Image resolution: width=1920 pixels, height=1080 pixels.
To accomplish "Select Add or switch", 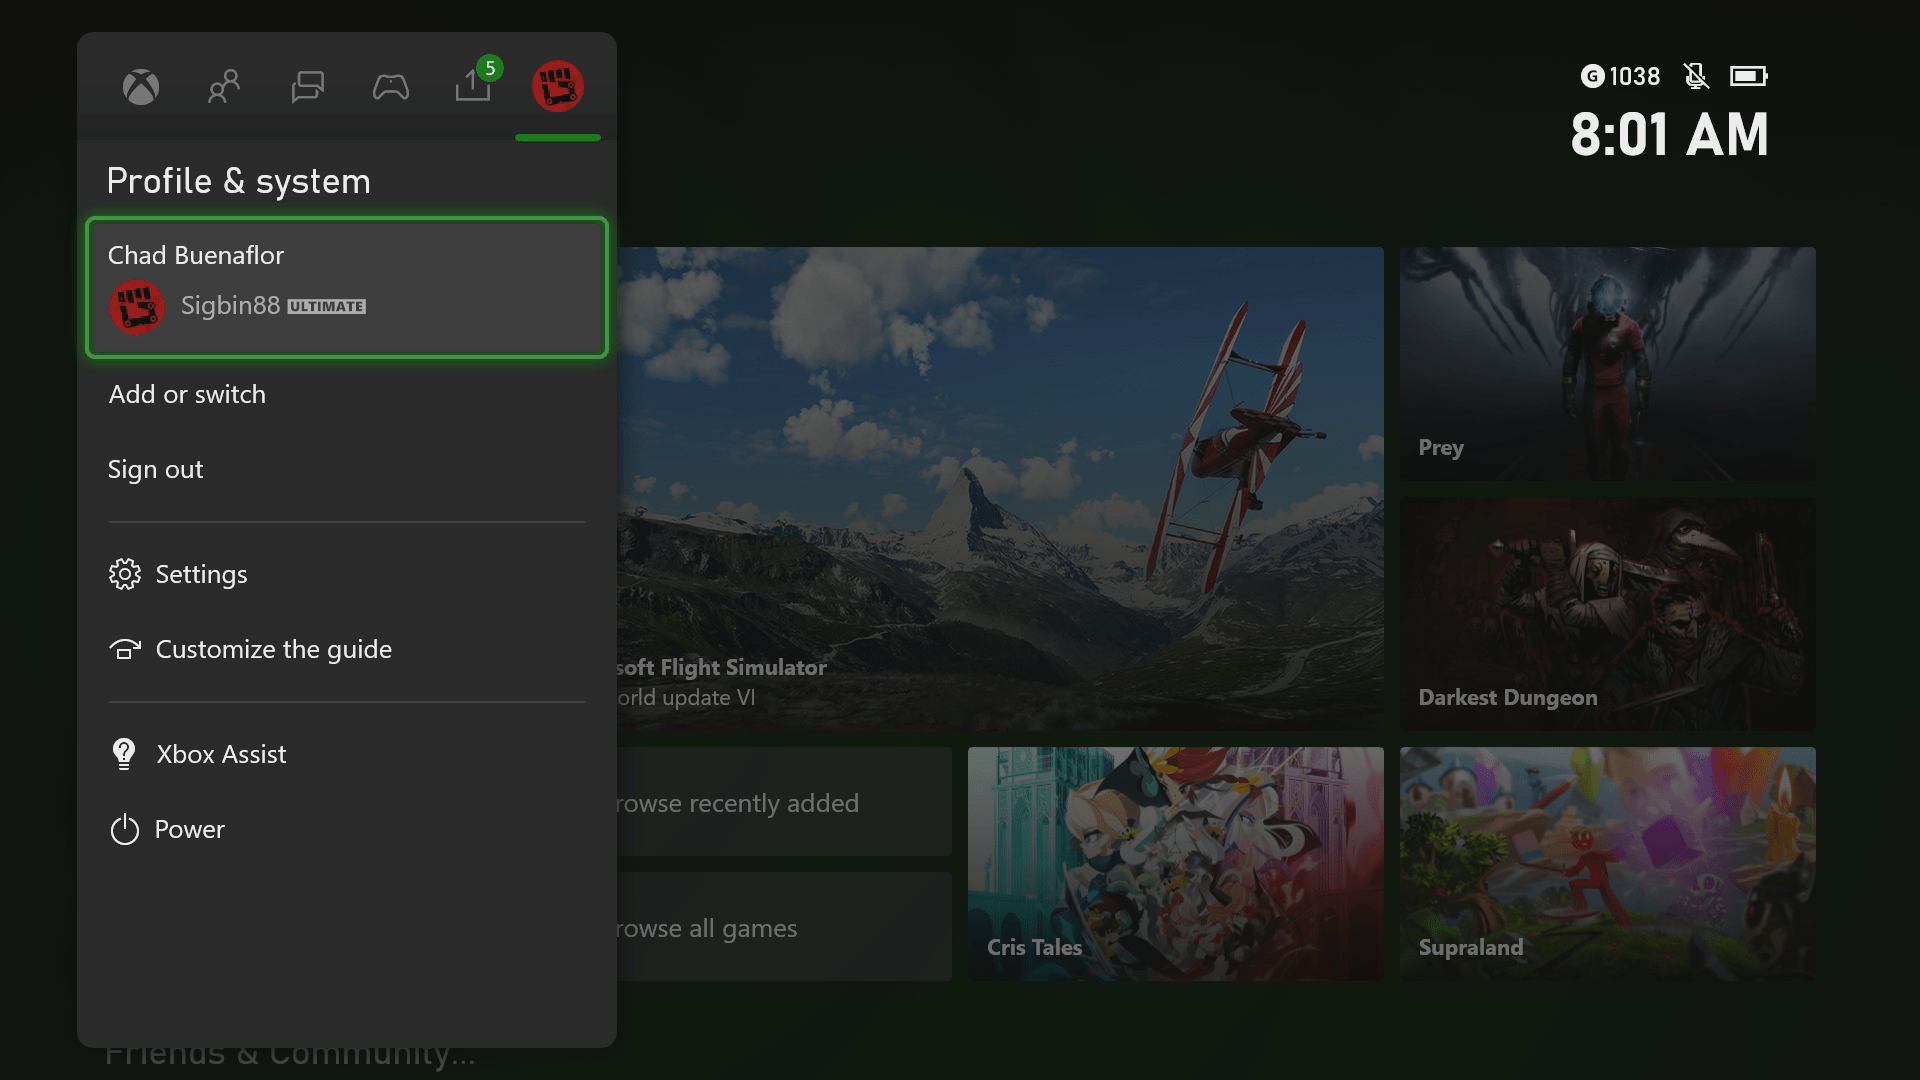I will pos(188,394).
